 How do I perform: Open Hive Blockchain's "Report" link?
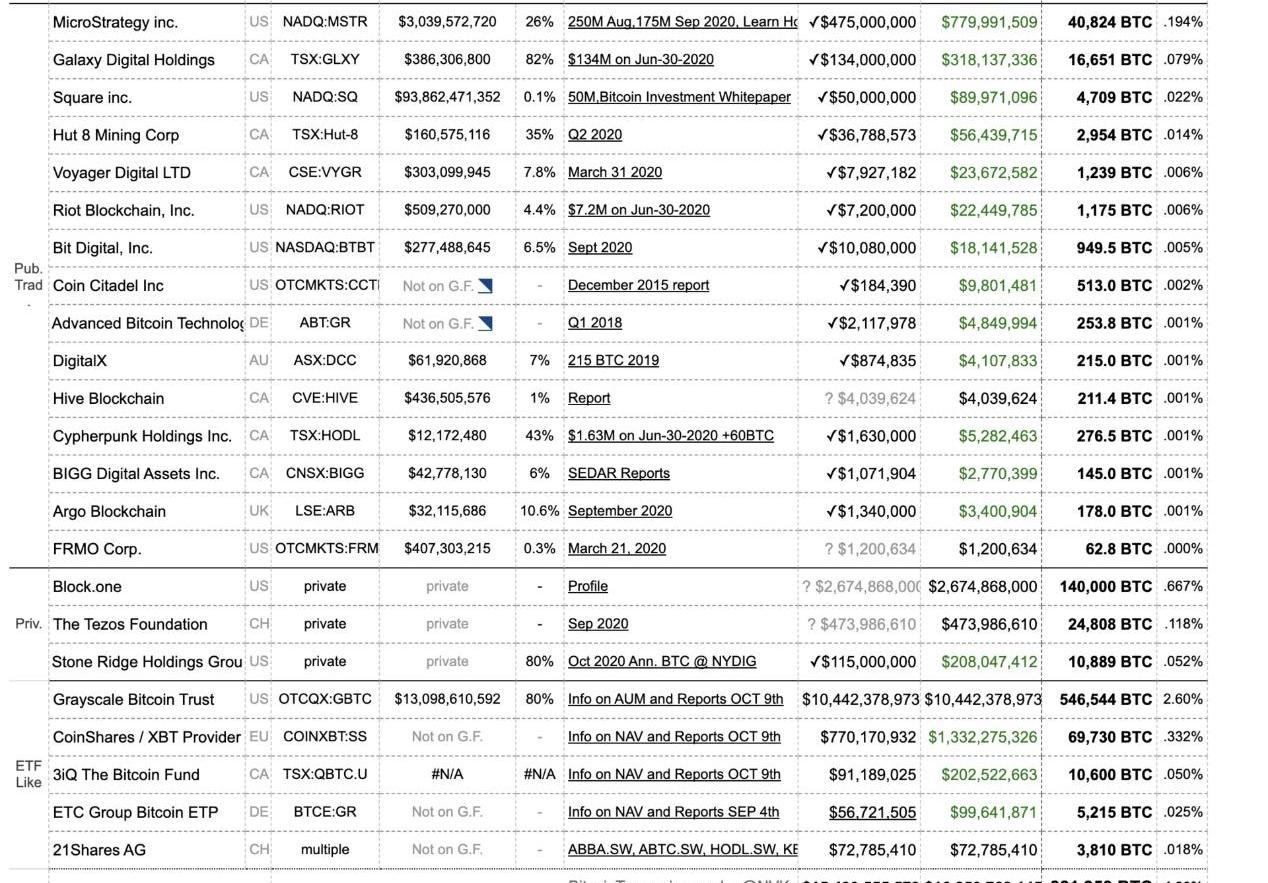tap(588, 398)
